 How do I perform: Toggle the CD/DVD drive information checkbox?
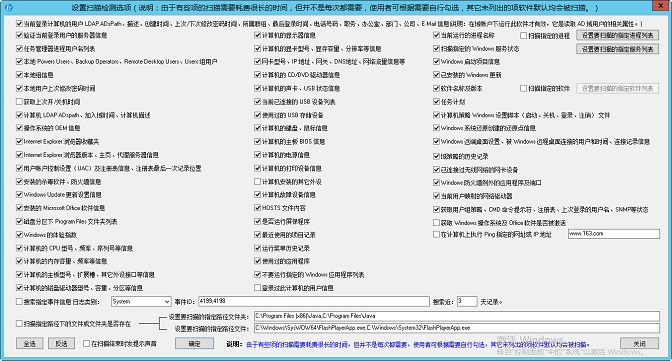point(258,75)
